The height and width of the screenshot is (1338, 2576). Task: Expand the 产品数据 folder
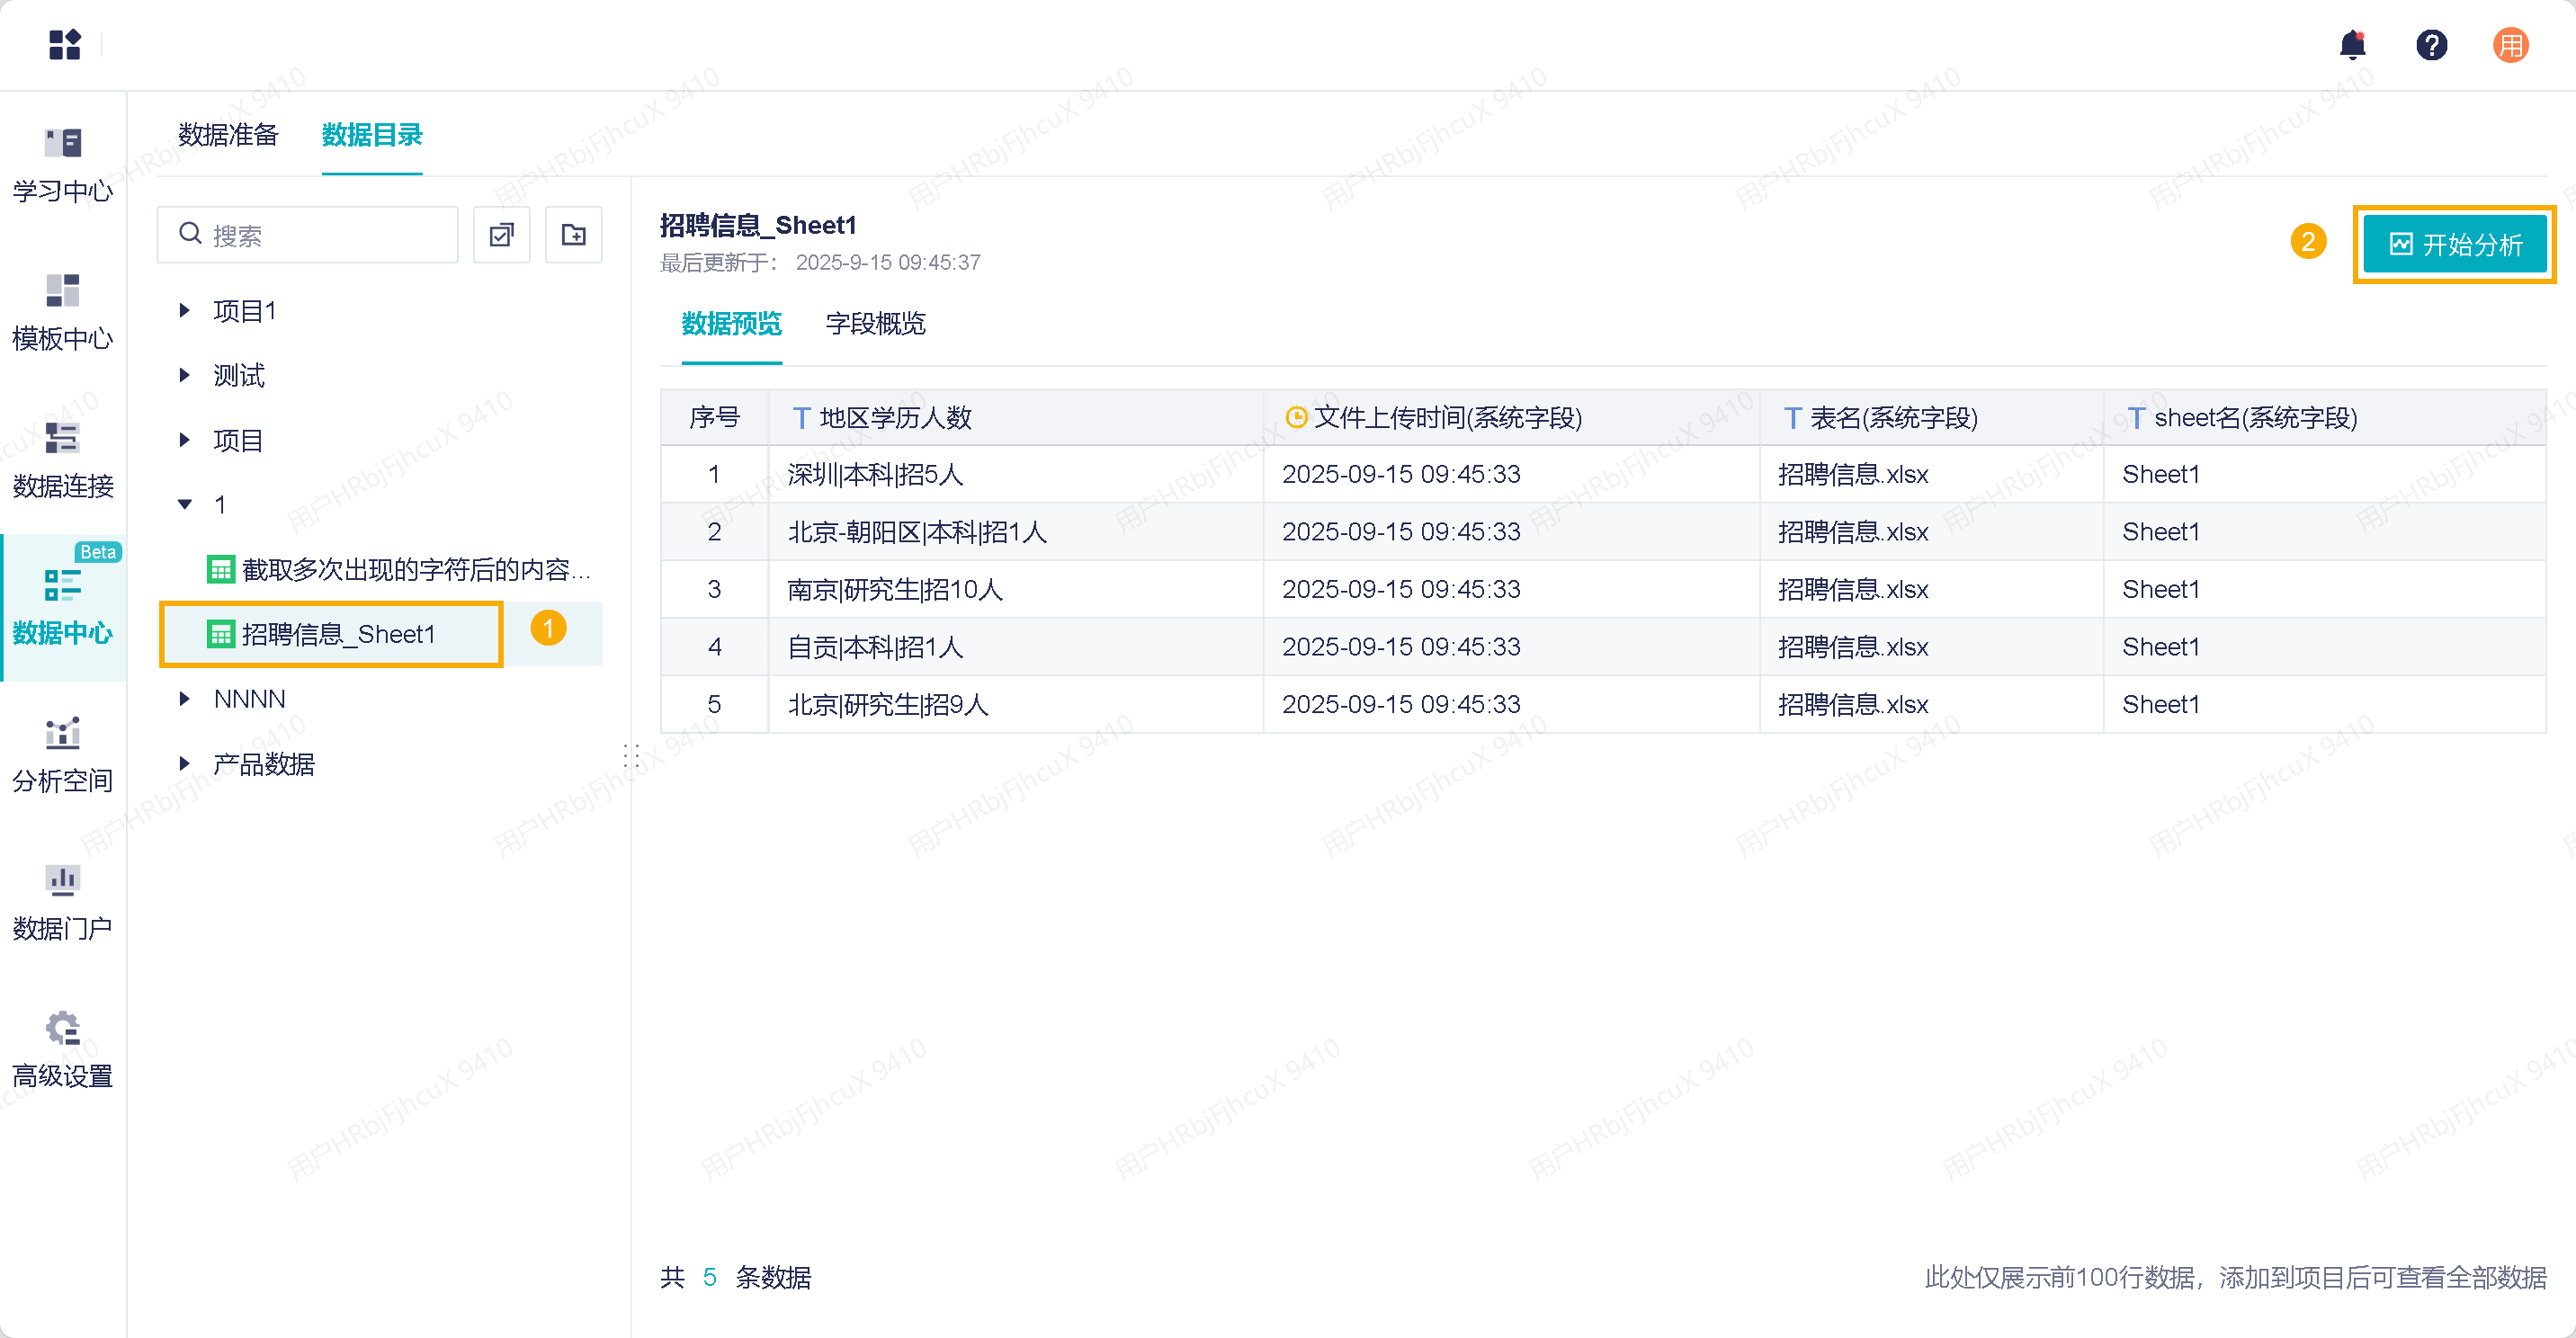click(184, 764)
